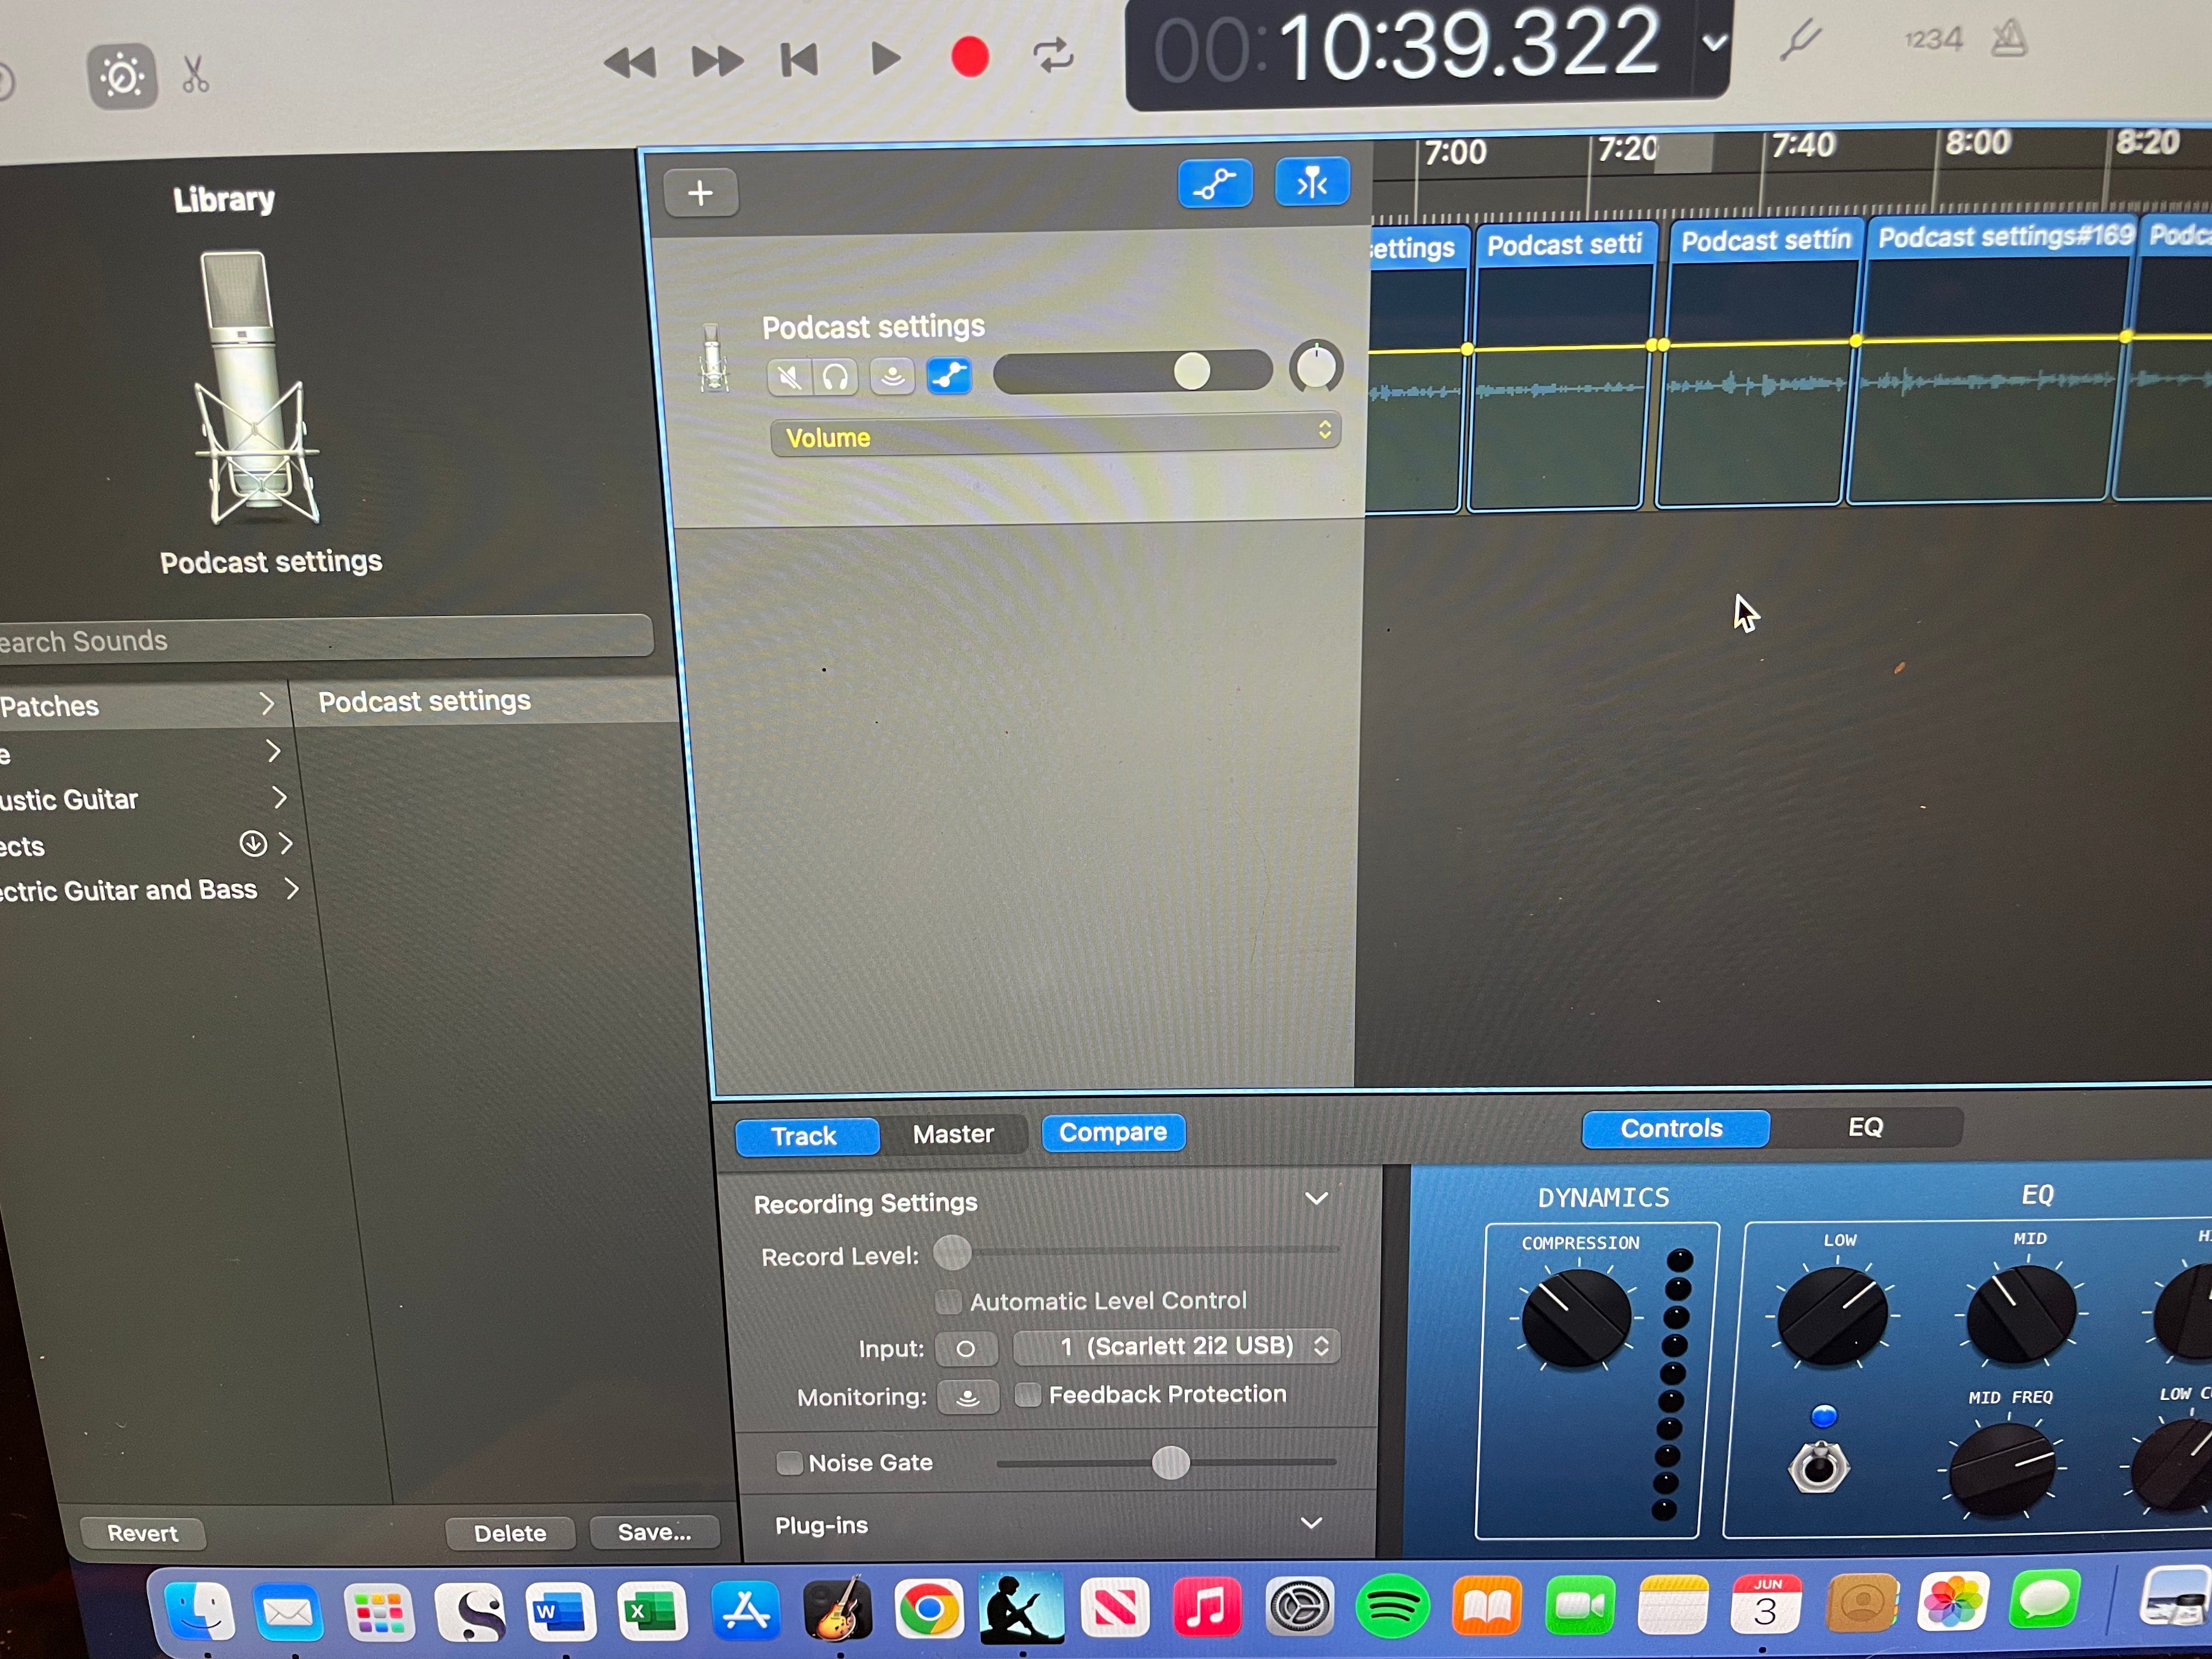Enable Automatic Level Control checkbox
Viewport: 2212px width, 1659px height.
pos(948,1301)
